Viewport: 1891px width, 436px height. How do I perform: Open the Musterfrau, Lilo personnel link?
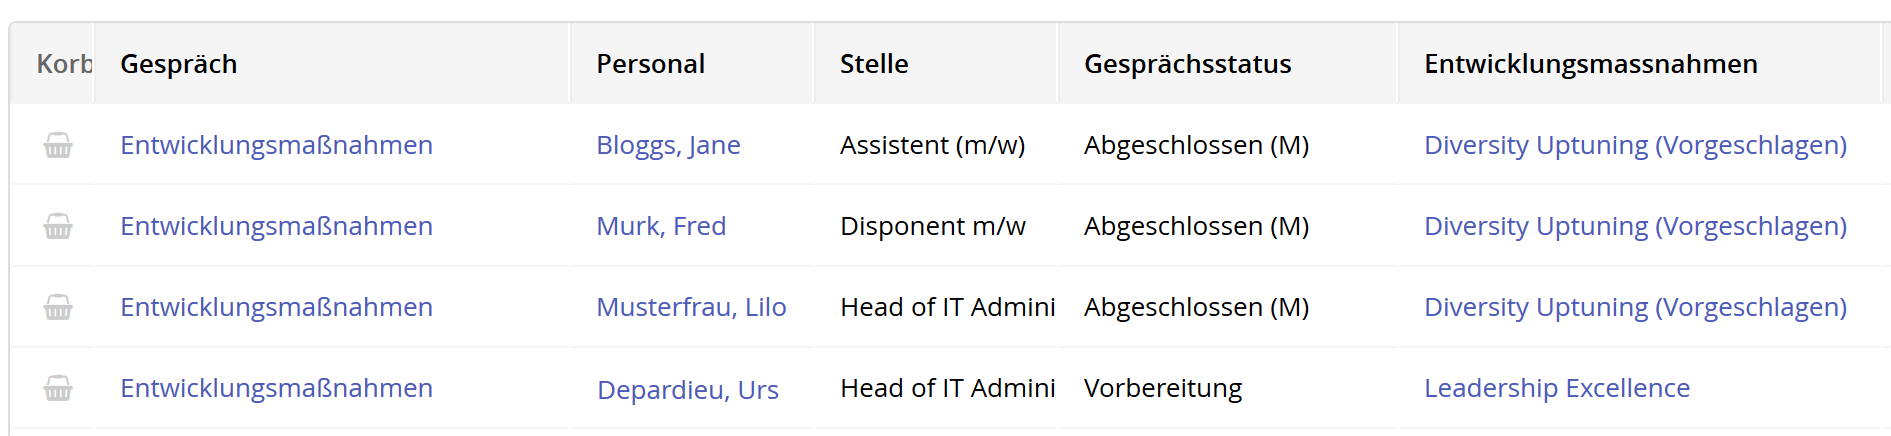point(691,308)
